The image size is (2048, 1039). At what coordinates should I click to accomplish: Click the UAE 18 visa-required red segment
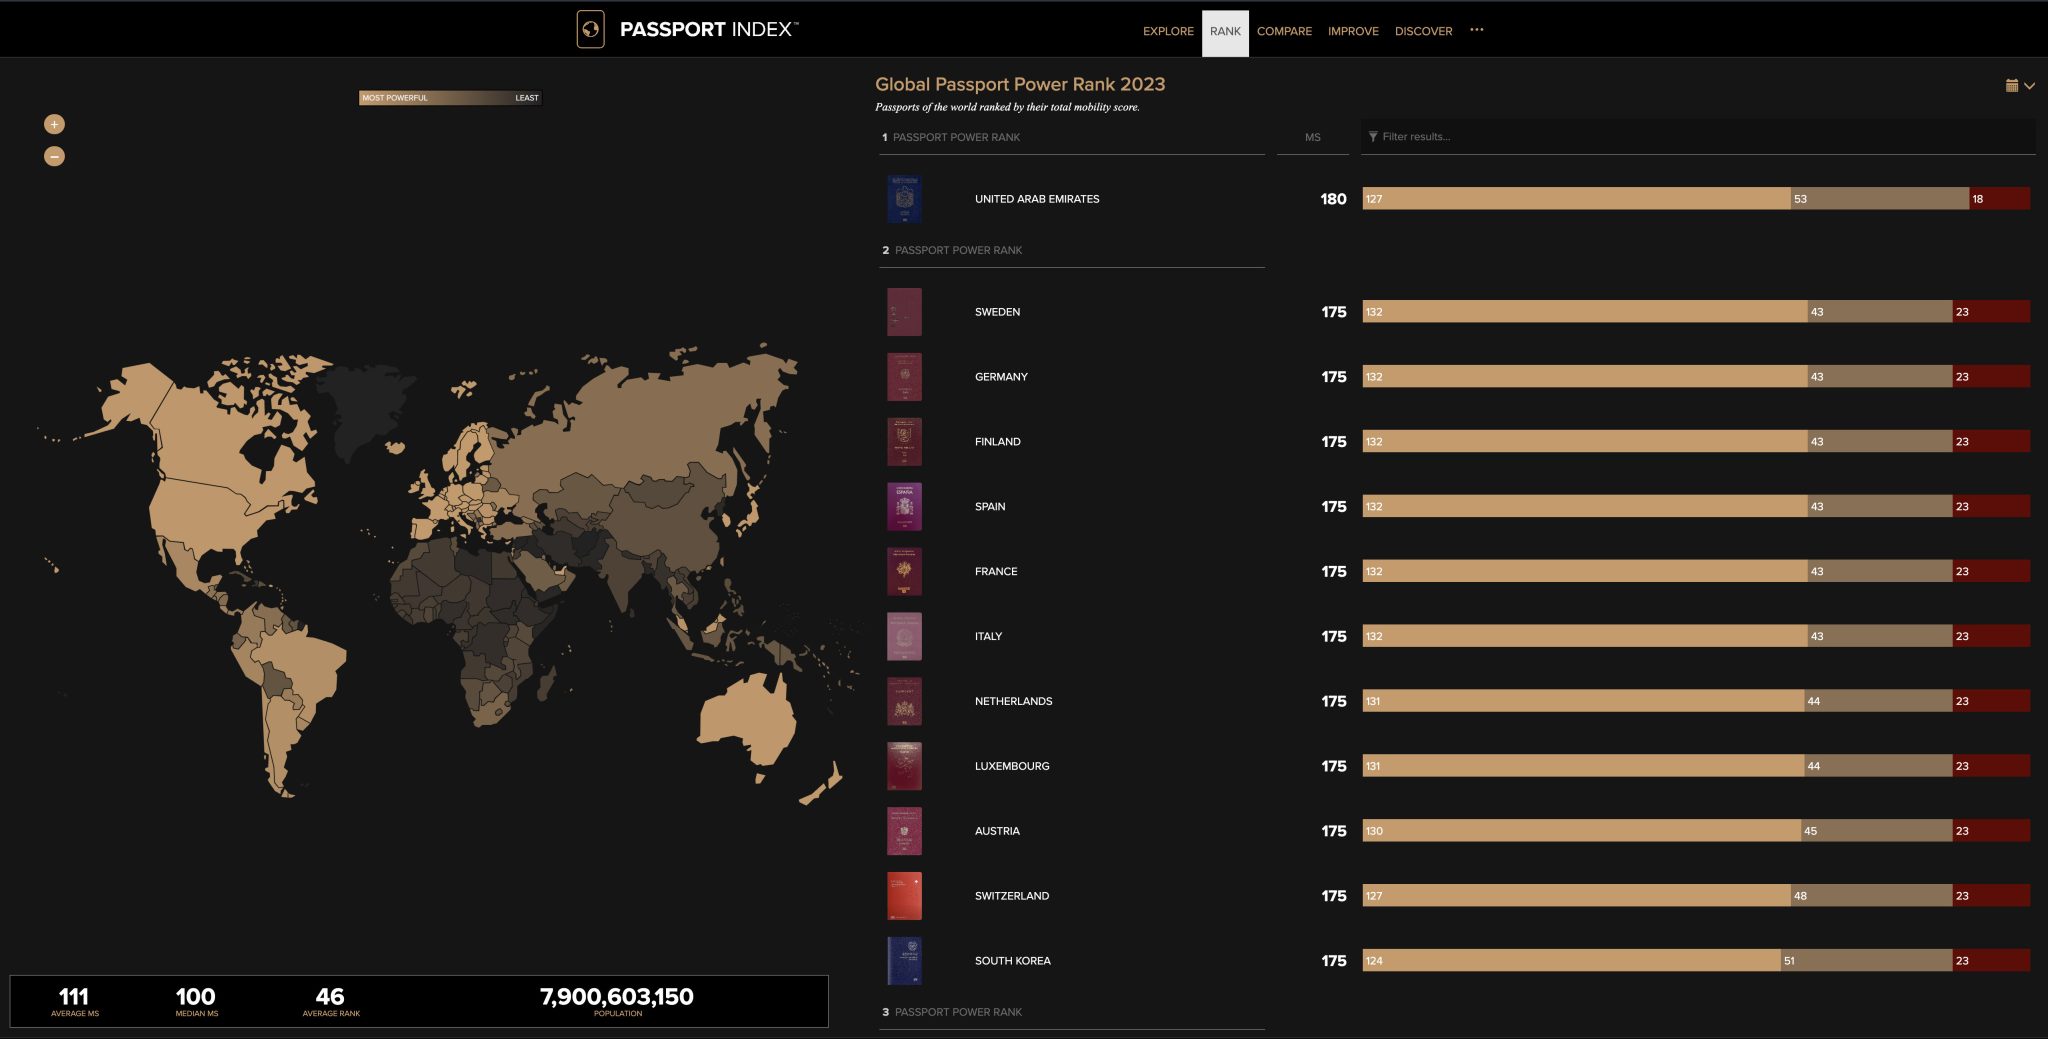pos(2000,199)
